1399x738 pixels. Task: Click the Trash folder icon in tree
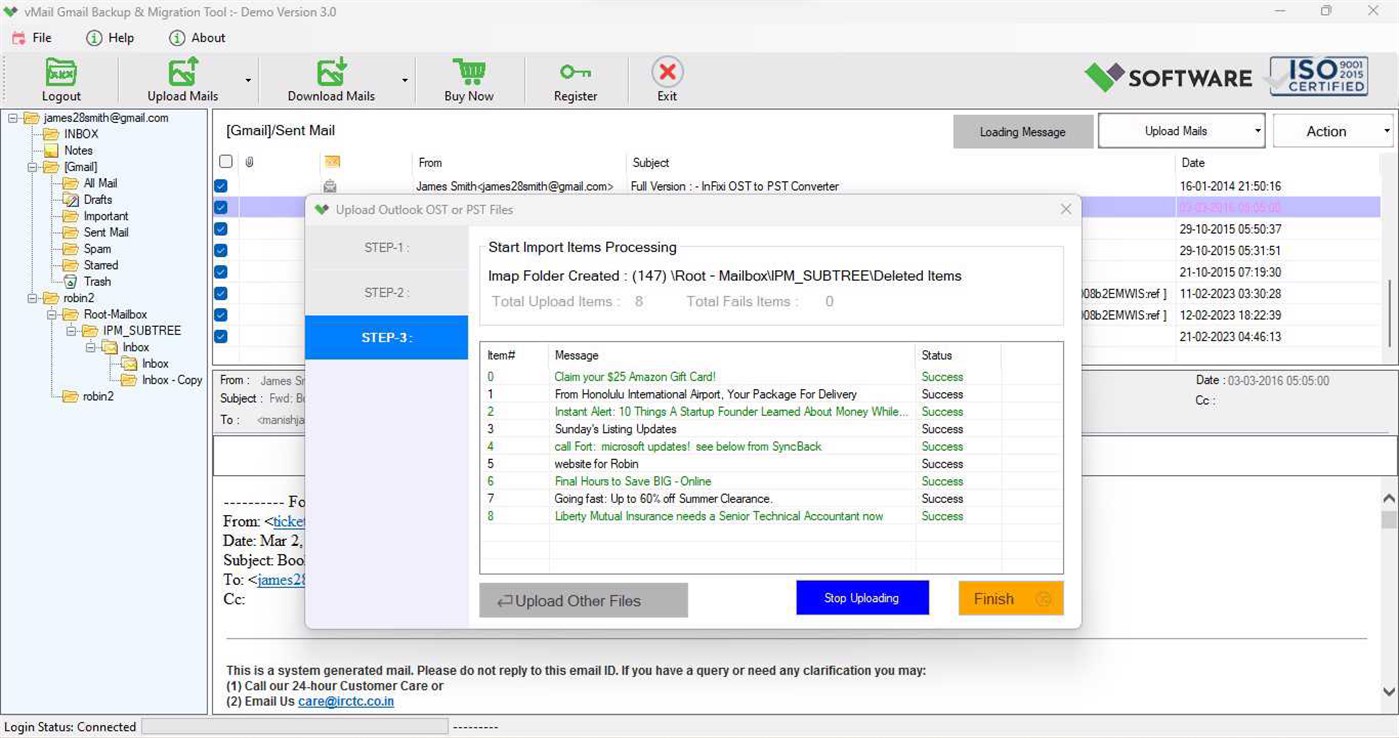coord(71,281)
